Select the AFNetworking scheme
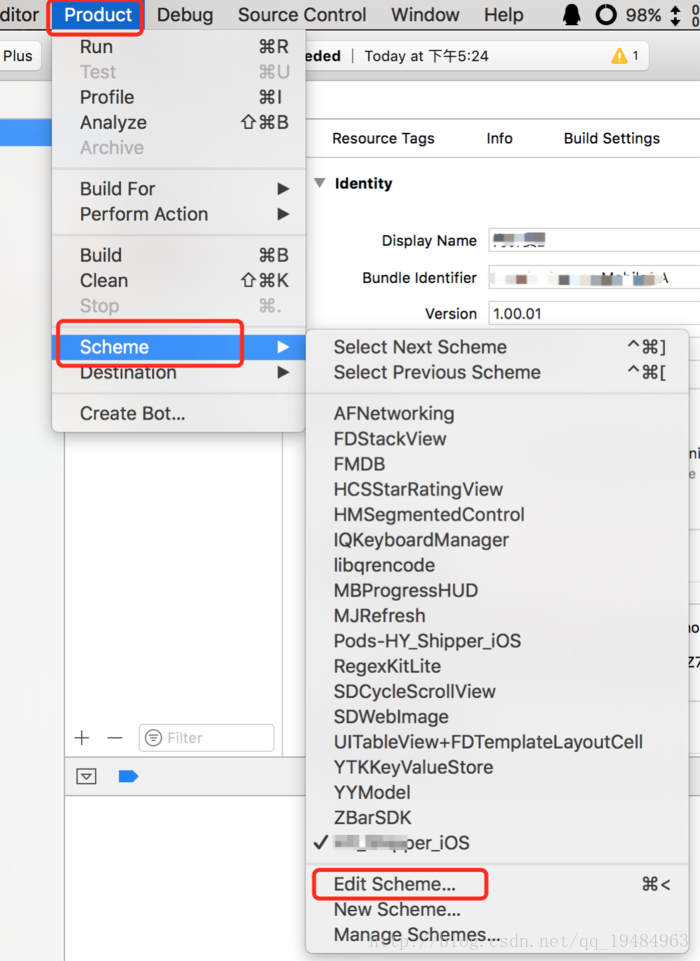The width and height of the screenshot is (700, 961). click(x=394, y=414)
